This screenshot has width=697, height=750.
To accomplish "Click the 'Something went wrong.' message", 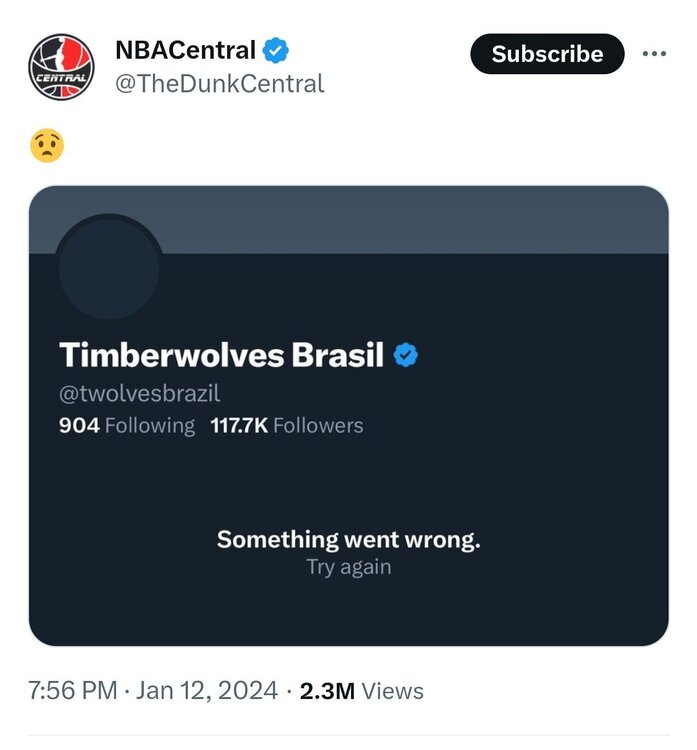I will [x=348, y=540].
